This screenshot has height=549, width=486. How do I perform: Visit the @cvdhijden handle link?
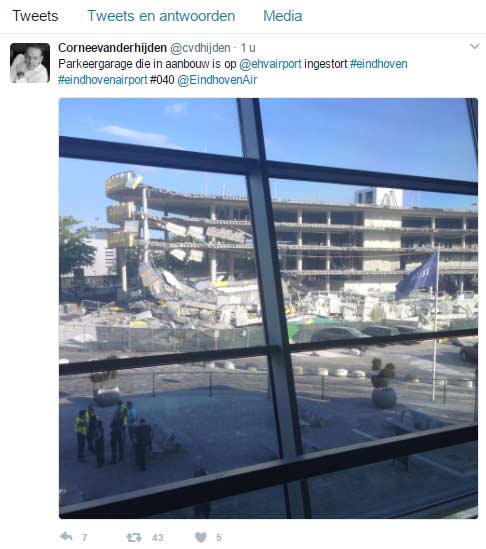point(200,48)
